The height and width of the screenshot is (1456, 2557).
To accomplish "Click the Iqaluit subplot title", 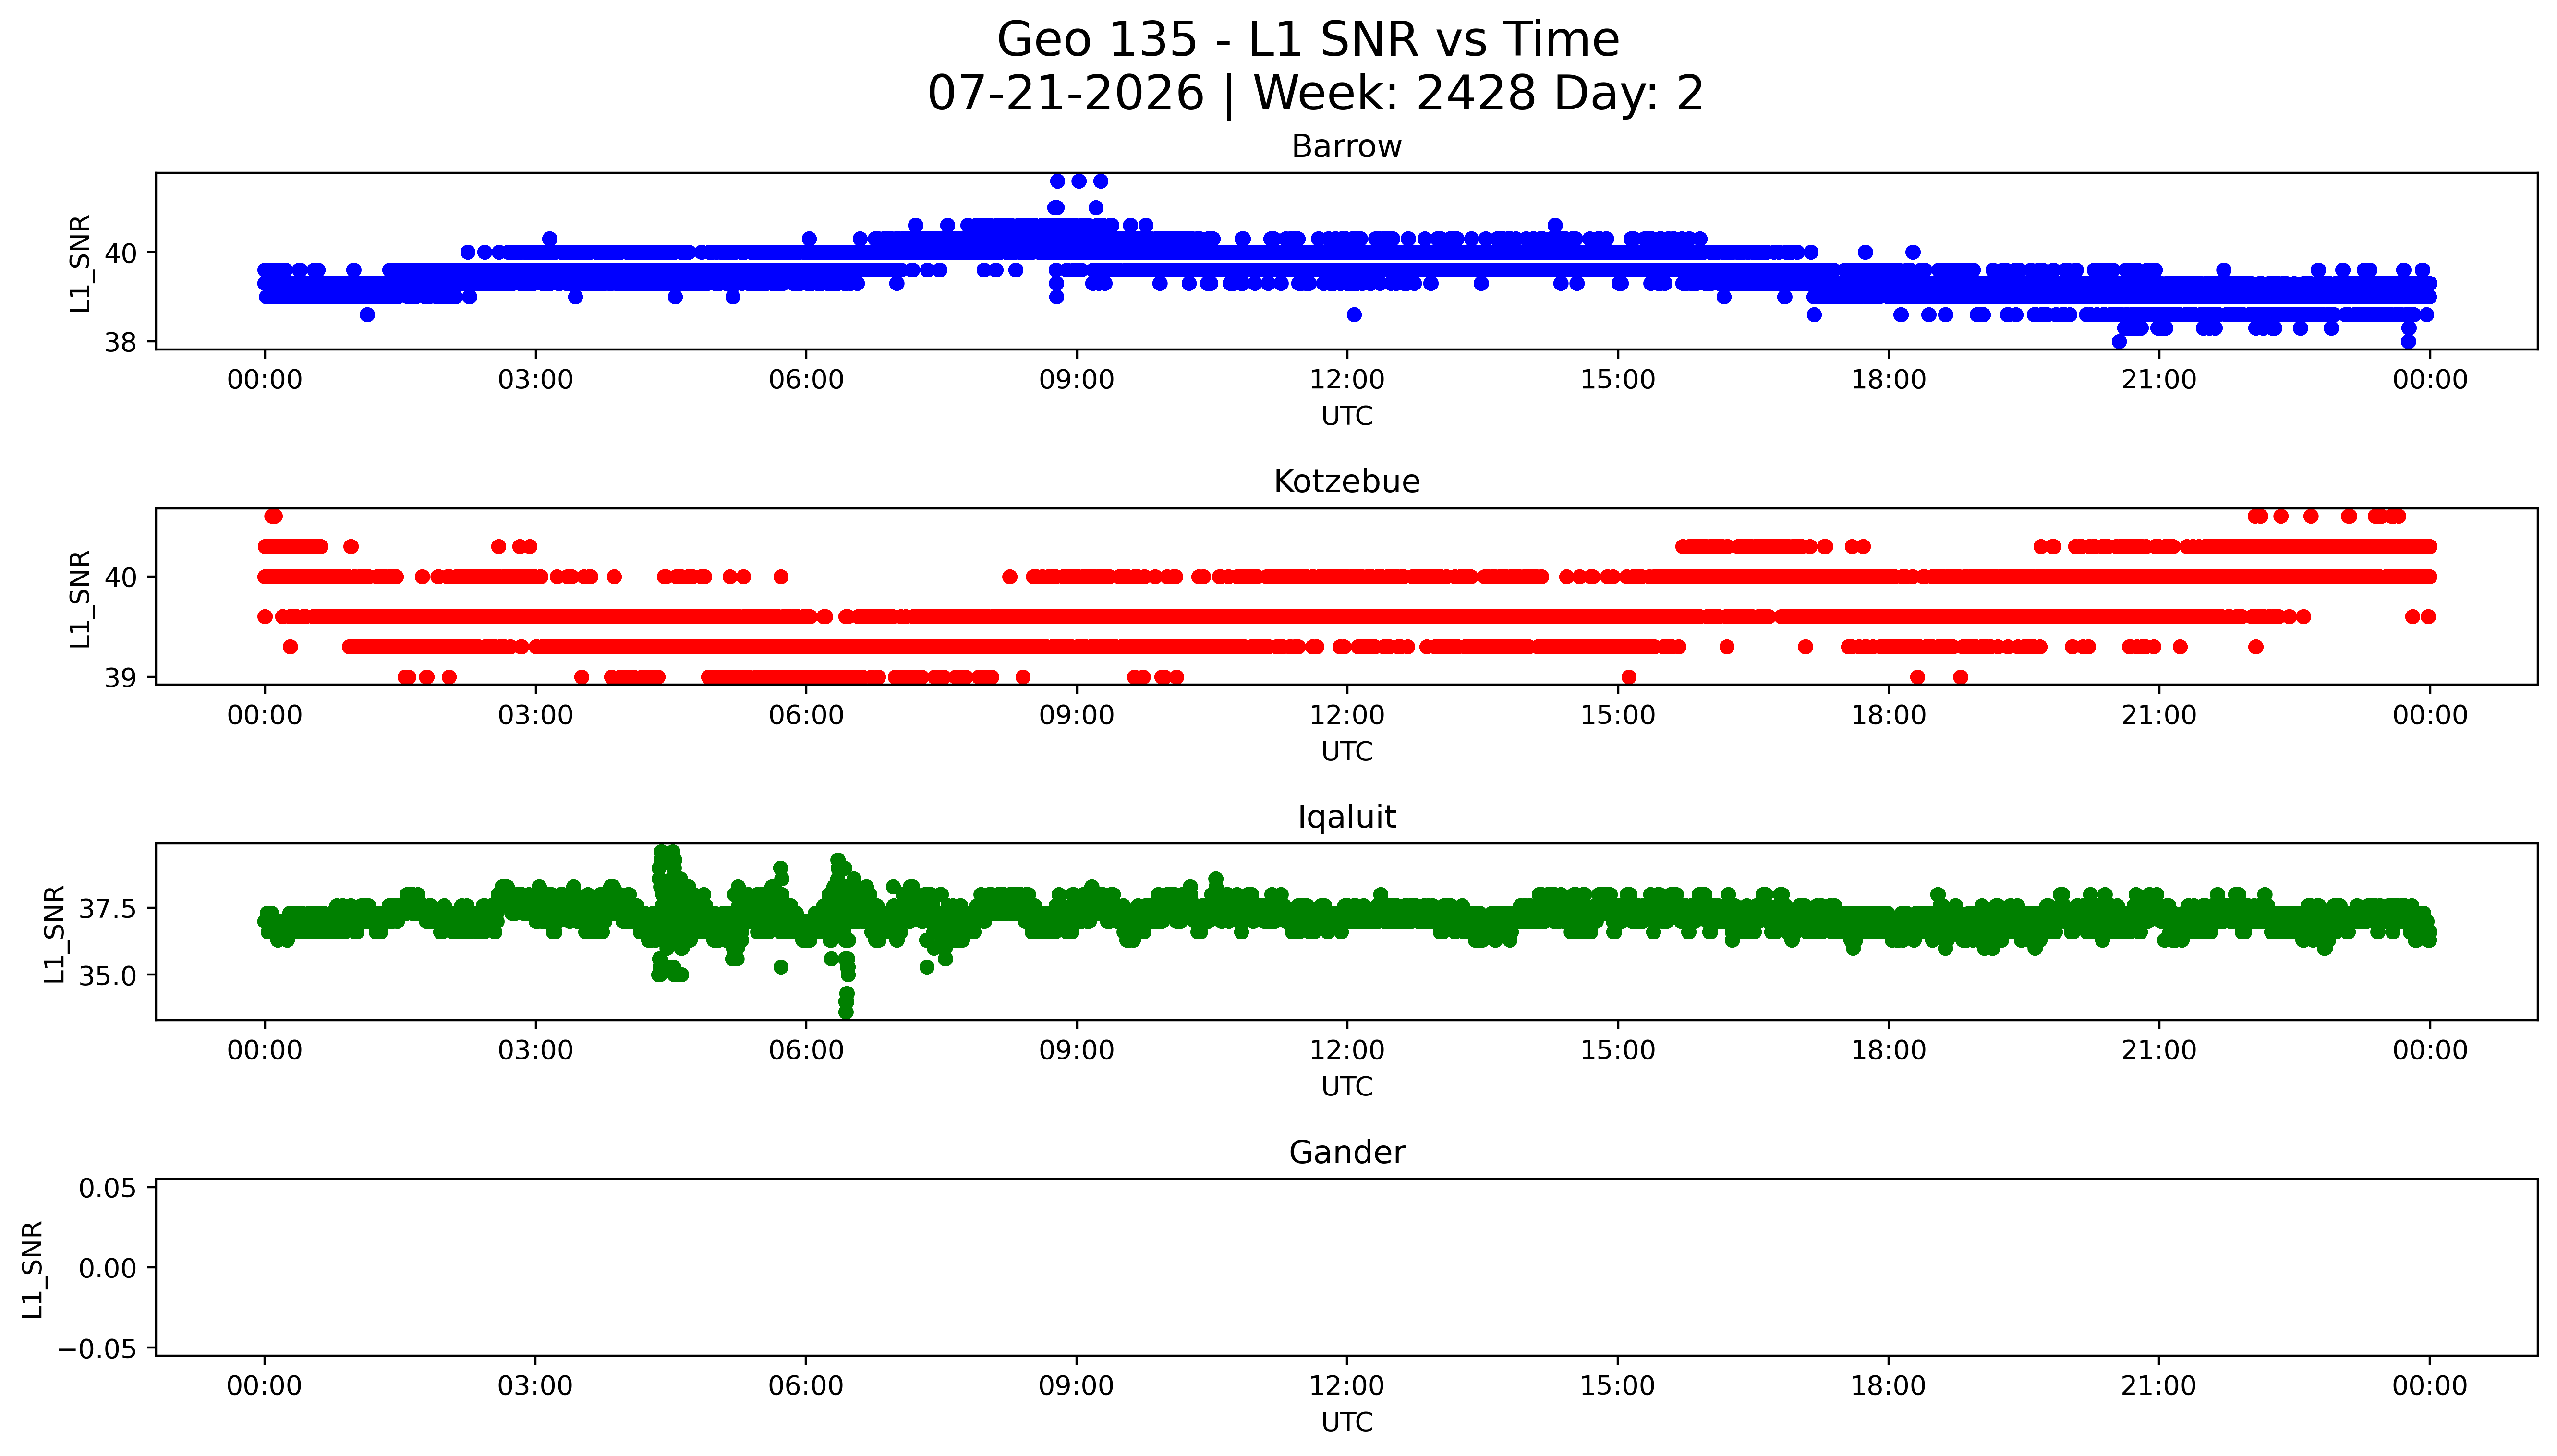I will click(x=1346, y=817).
